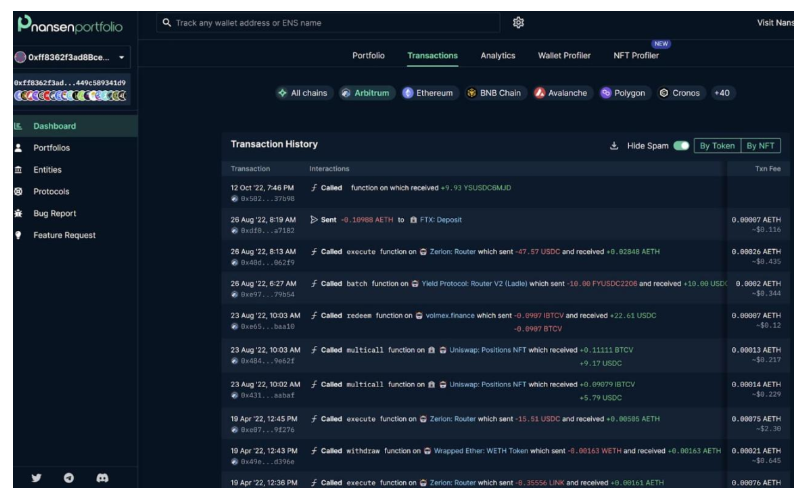Screen dimensions: 812x491
Task: Open the Wallet Profiler tab
Action: [x=564, y=55]
